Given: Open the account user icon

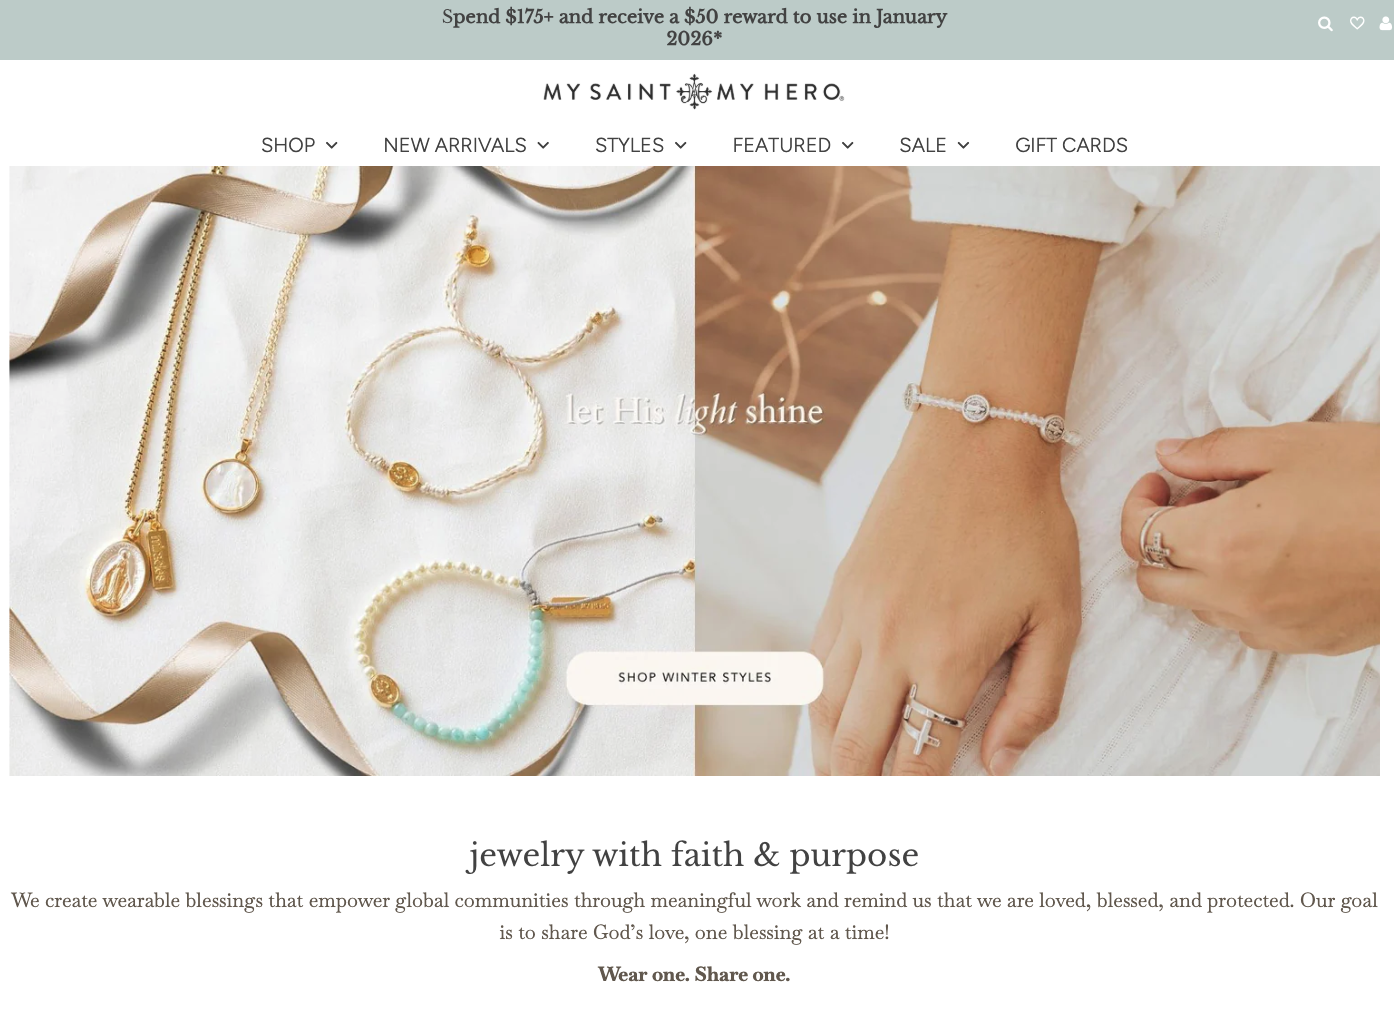Looking at the screenshot, I should (1386, 23).
